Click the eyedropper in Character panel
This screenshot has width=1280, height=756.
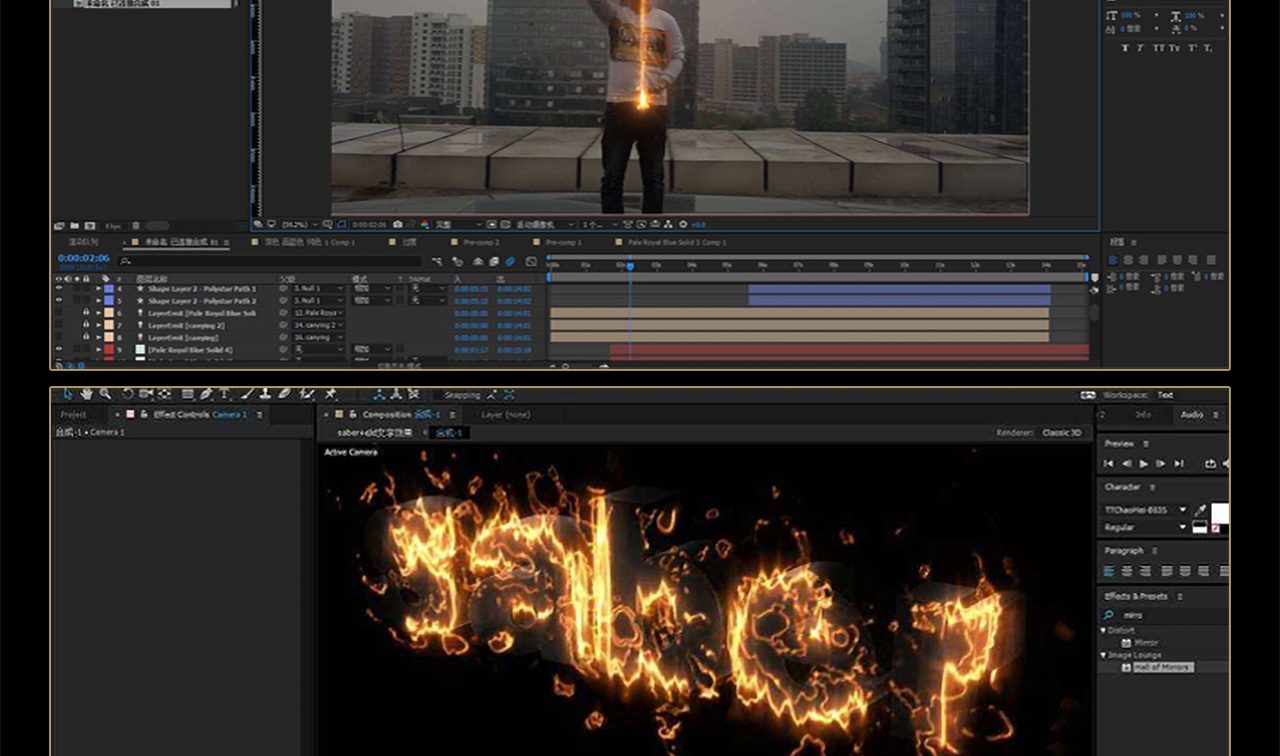point(1200,510)
